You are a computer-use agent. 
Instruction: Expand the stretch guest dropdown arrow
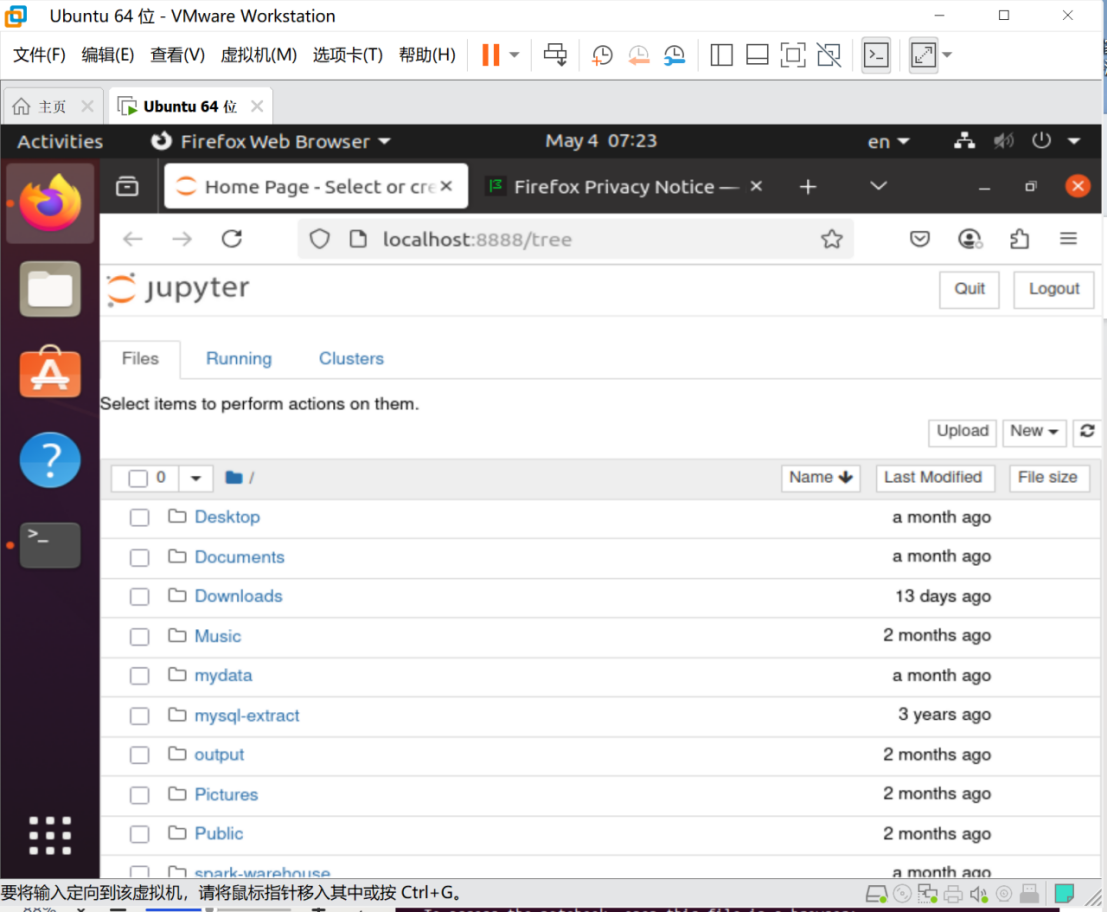[948, 54]
